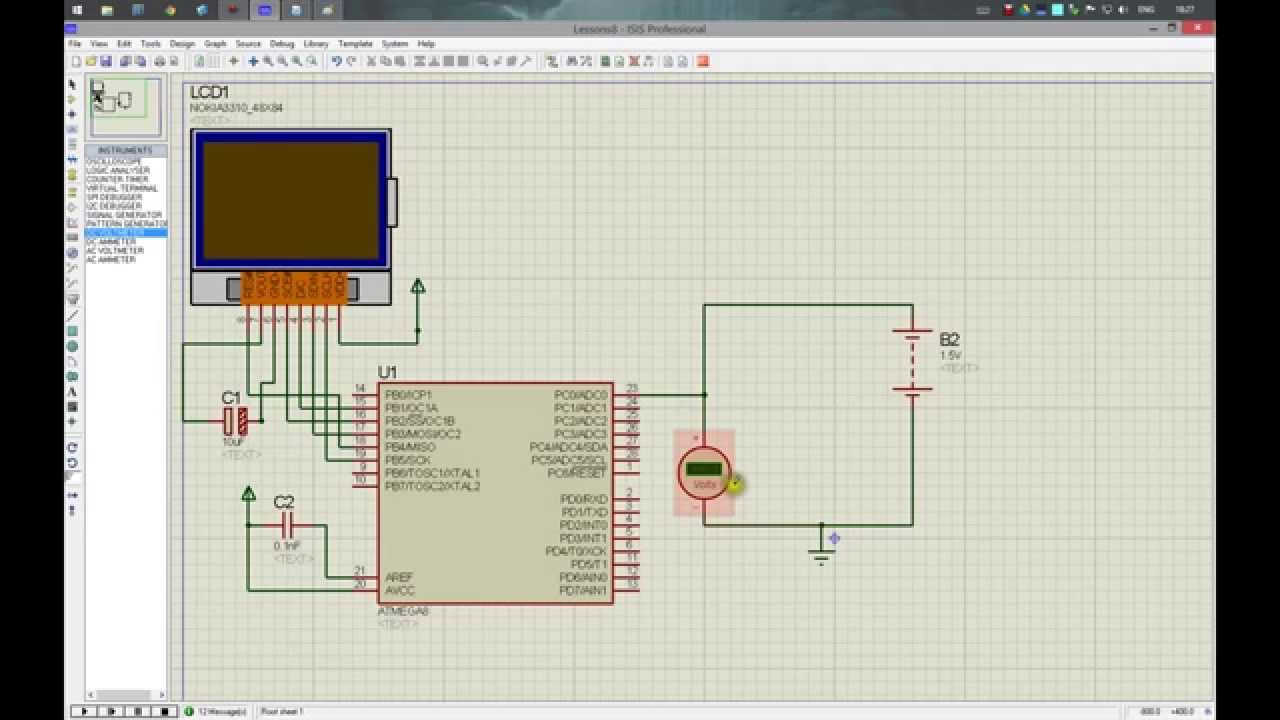Screen dimensions: 1280x720
Task: Pause the running simulation
Action: click(138, 711)
